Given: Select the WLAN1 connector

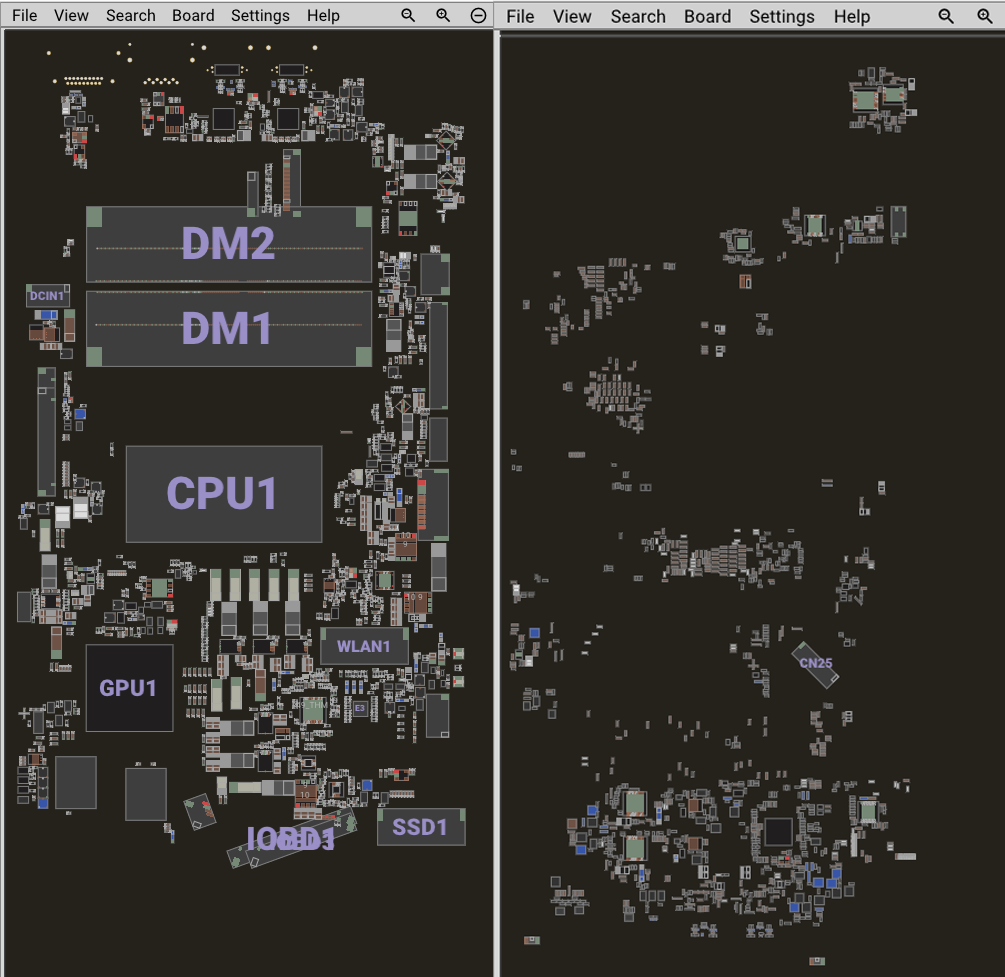Looking at the screenshot, I should coord(364,646).
